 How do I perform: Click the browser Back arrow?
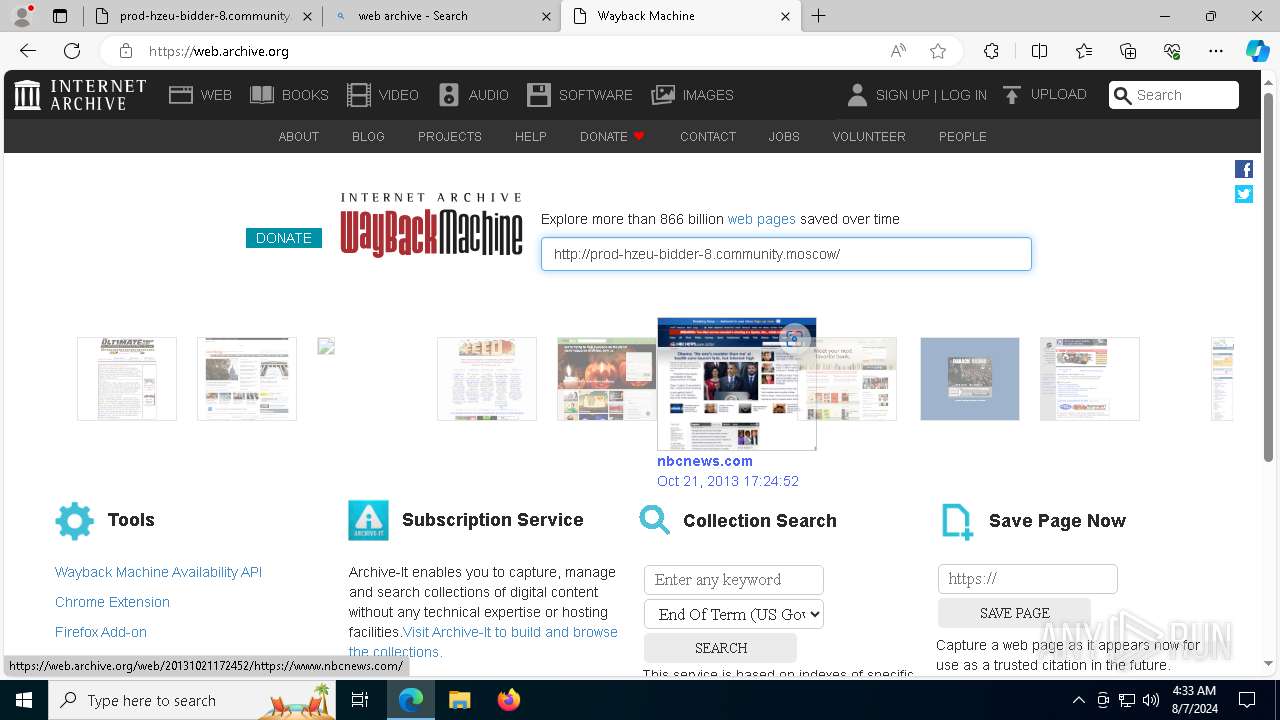click(28, 51)
